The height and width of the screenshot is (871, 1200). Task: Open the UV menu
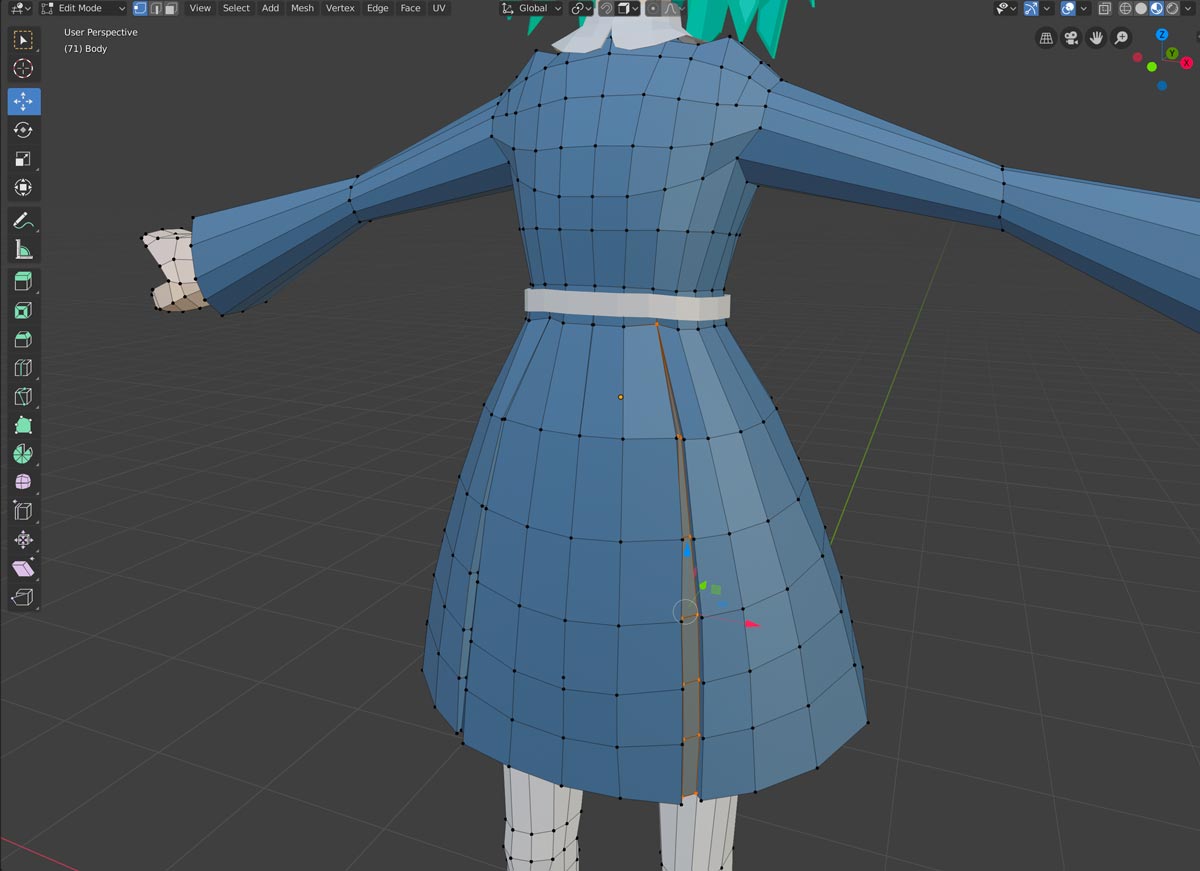pos(439,8)
